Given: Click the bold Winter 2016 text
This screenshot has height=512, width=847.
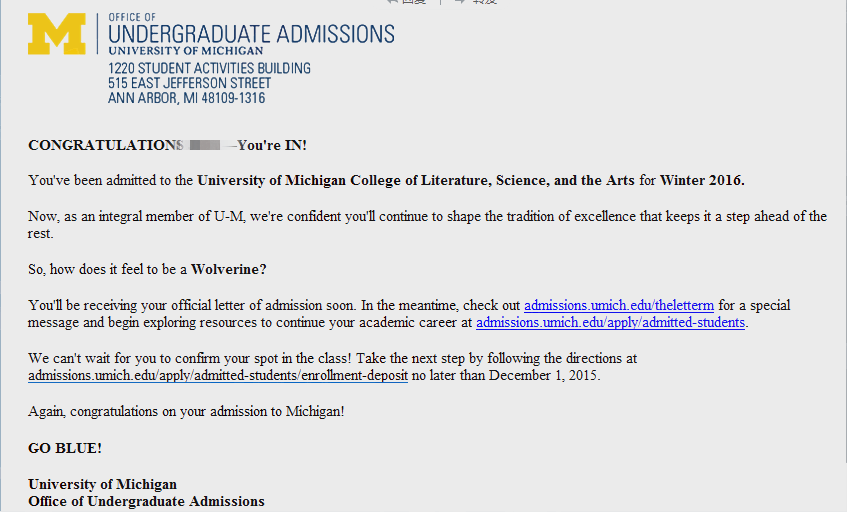Looking at the screenshot, I should click(x=702, y=180).
